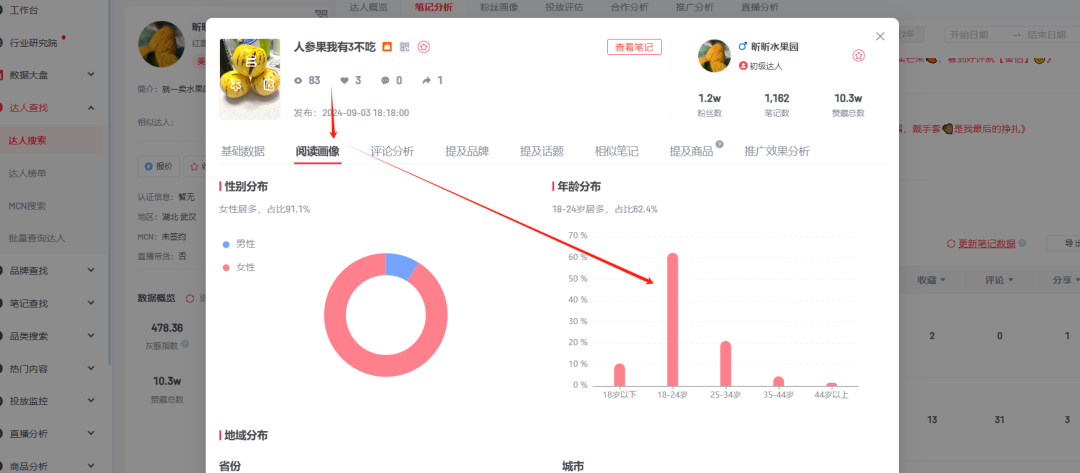The image size is (1080, 473).
Task: Click the 18-24岁 age bar
Action: pyautogui.click(x=672, y=319)
